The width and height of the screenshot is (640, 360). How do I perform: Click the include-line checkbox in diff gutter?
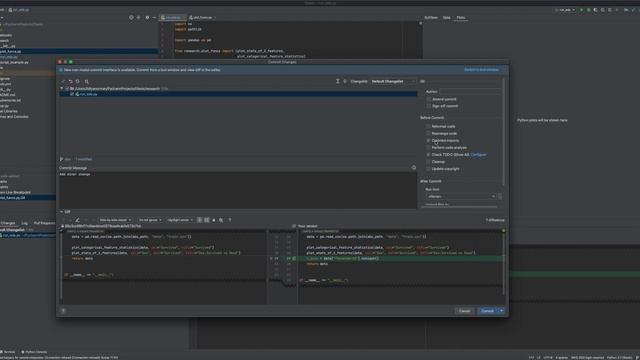click(x=294, y=258)
